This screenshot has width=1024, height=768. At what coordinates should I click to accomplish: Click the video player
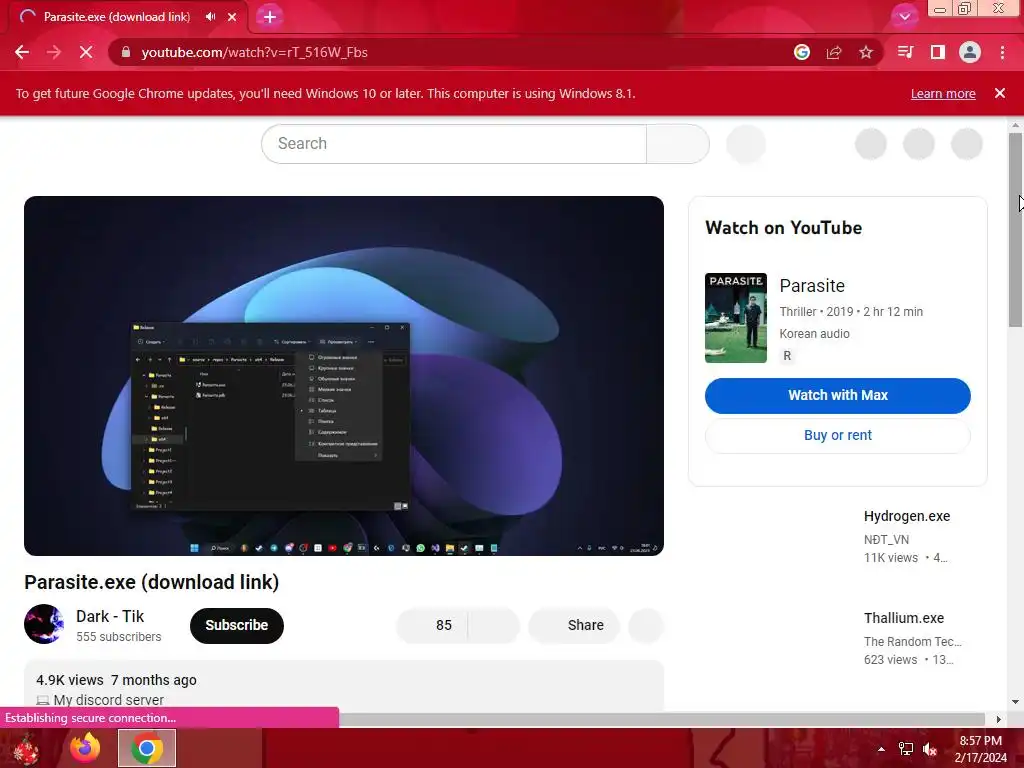(x=344, y=376)
